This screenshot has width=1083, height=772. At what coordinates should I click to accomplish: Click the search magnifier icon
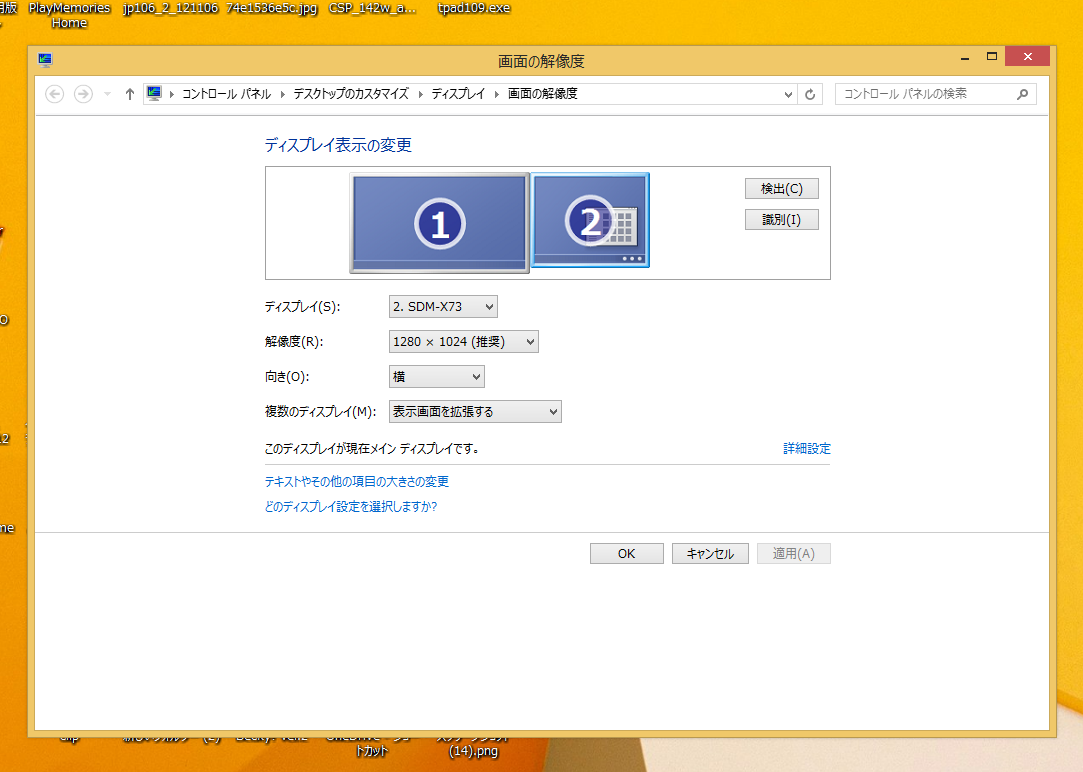[x=1022, y=94]
